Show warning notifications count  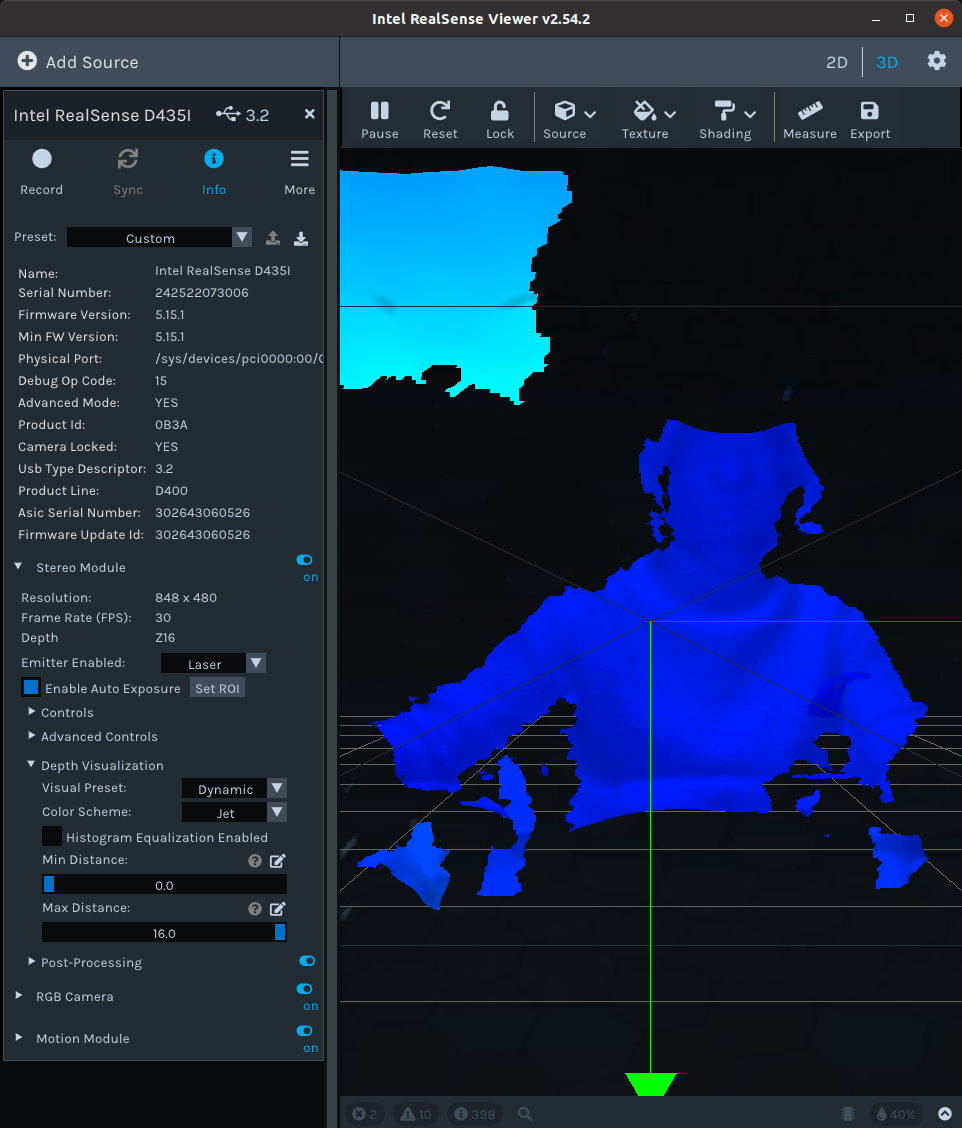click(x=415, y=1114)
